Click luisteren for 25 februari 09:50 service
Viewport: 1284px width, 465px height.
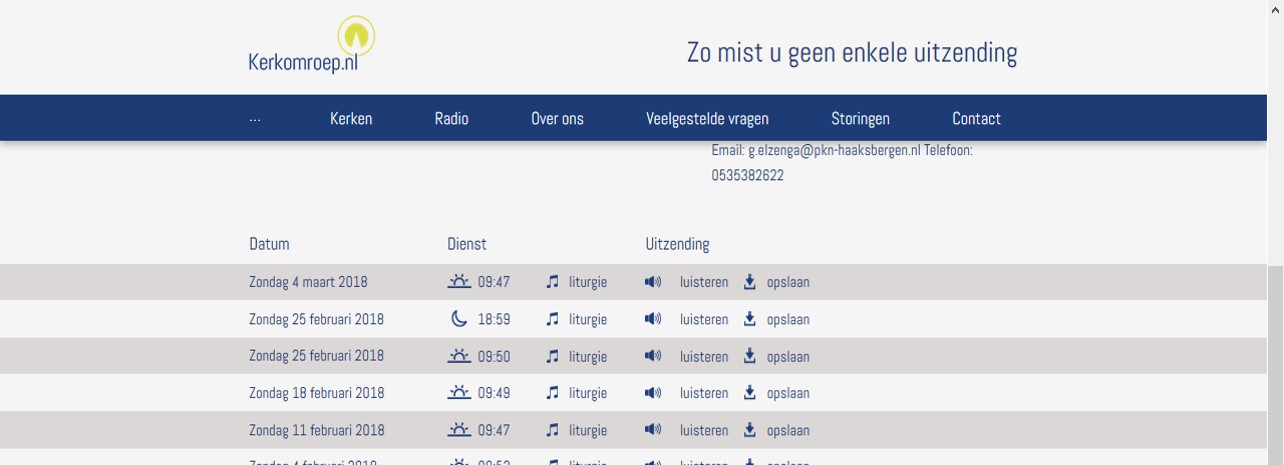point(704,357)
